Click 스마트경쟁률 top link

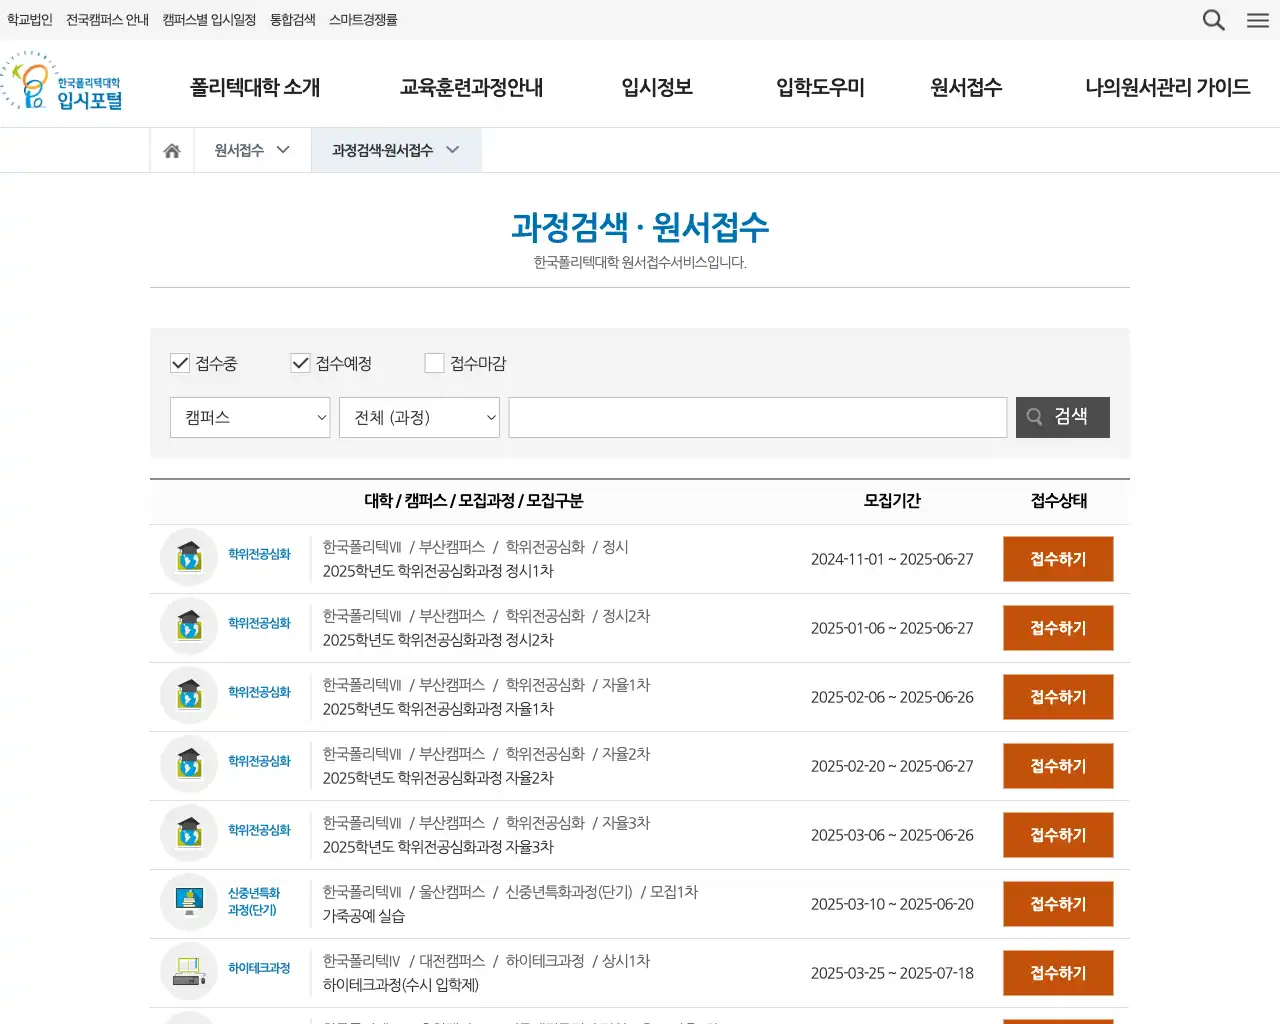(363, 19)
